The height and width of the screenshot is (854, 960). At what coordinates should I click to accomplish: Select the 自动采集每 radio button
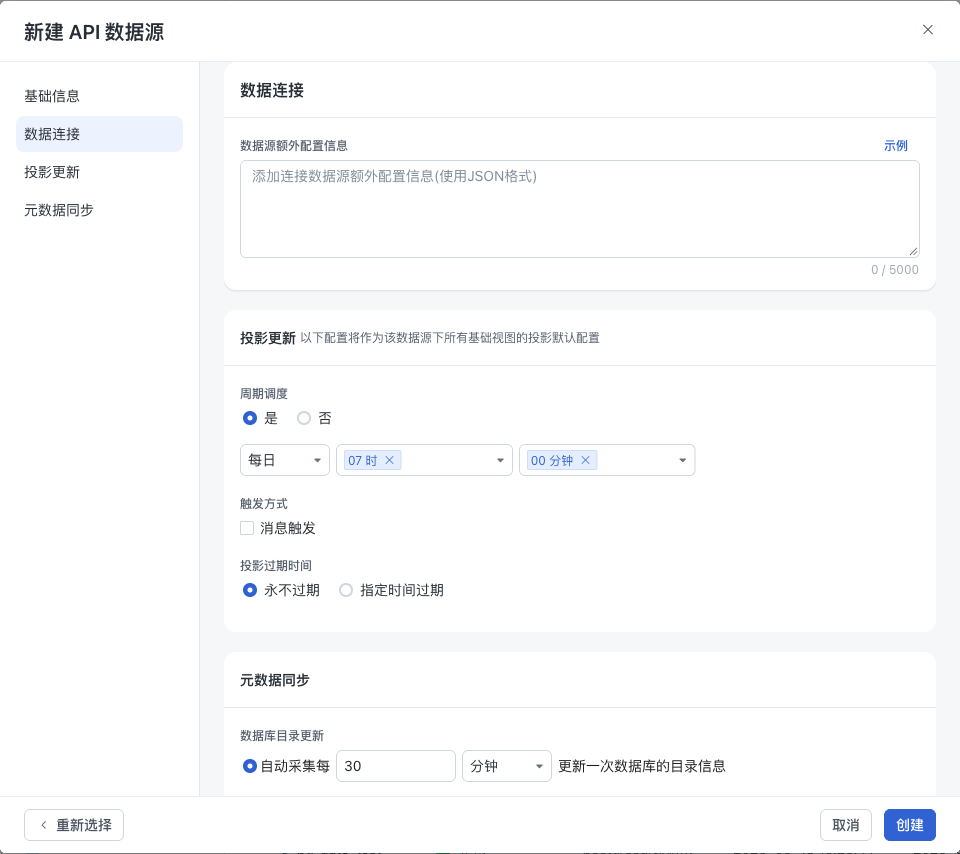coord(250,766)
